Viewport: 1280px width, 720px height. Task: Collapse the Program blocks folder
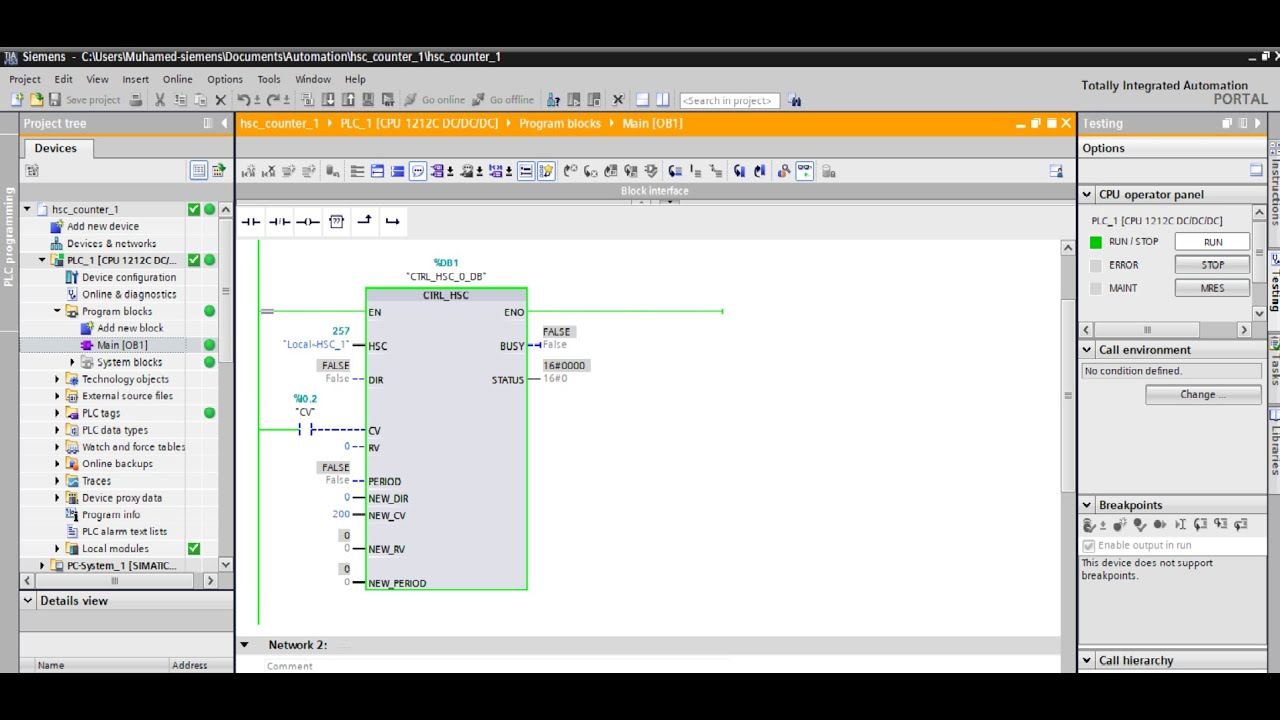pos(57,311)
